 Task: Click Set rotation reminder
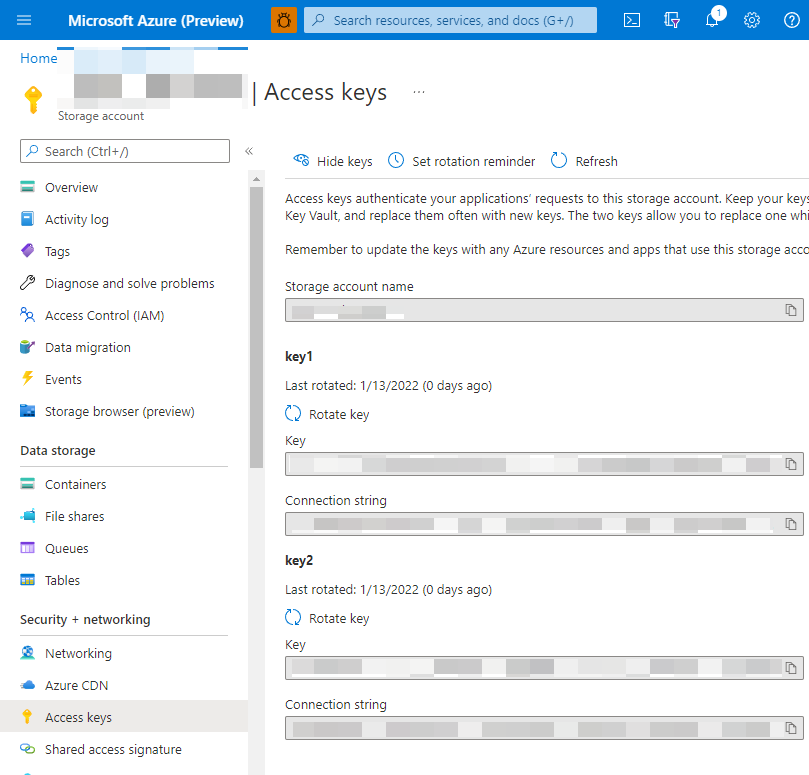pos(461,162)
